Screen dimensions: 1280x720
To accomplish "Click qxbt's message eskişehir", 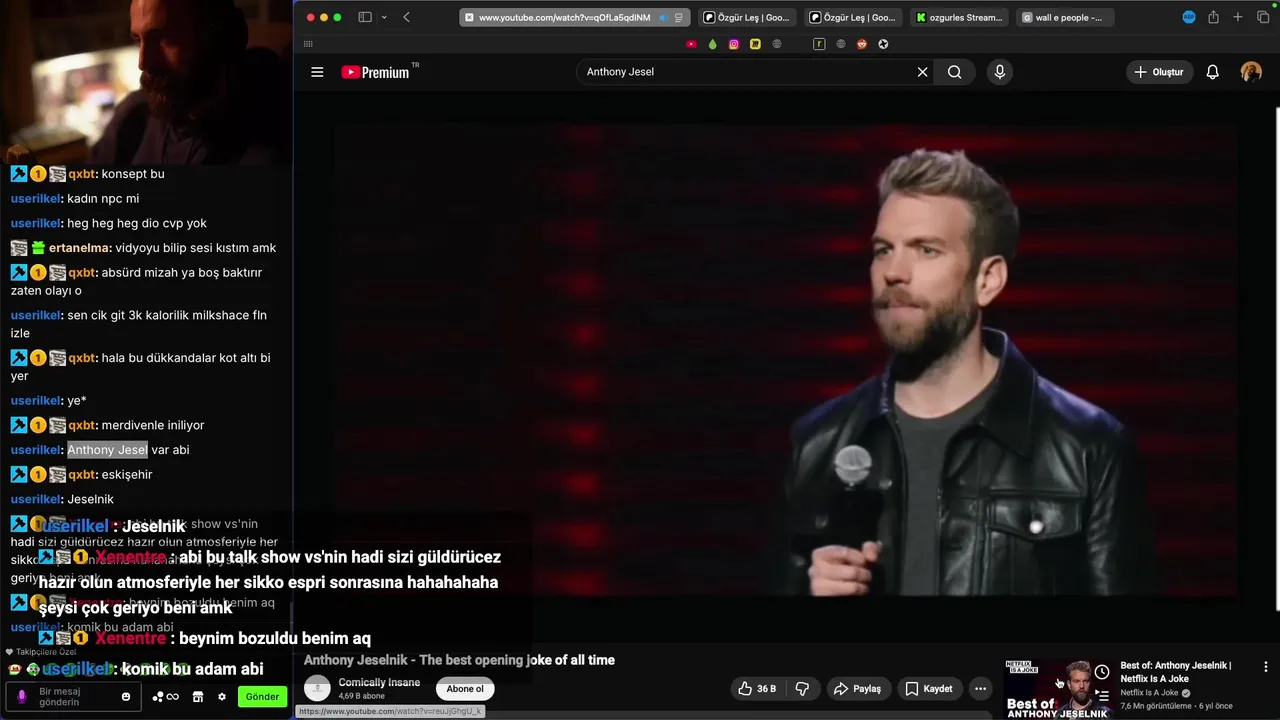I will click(x=127, y=475).
